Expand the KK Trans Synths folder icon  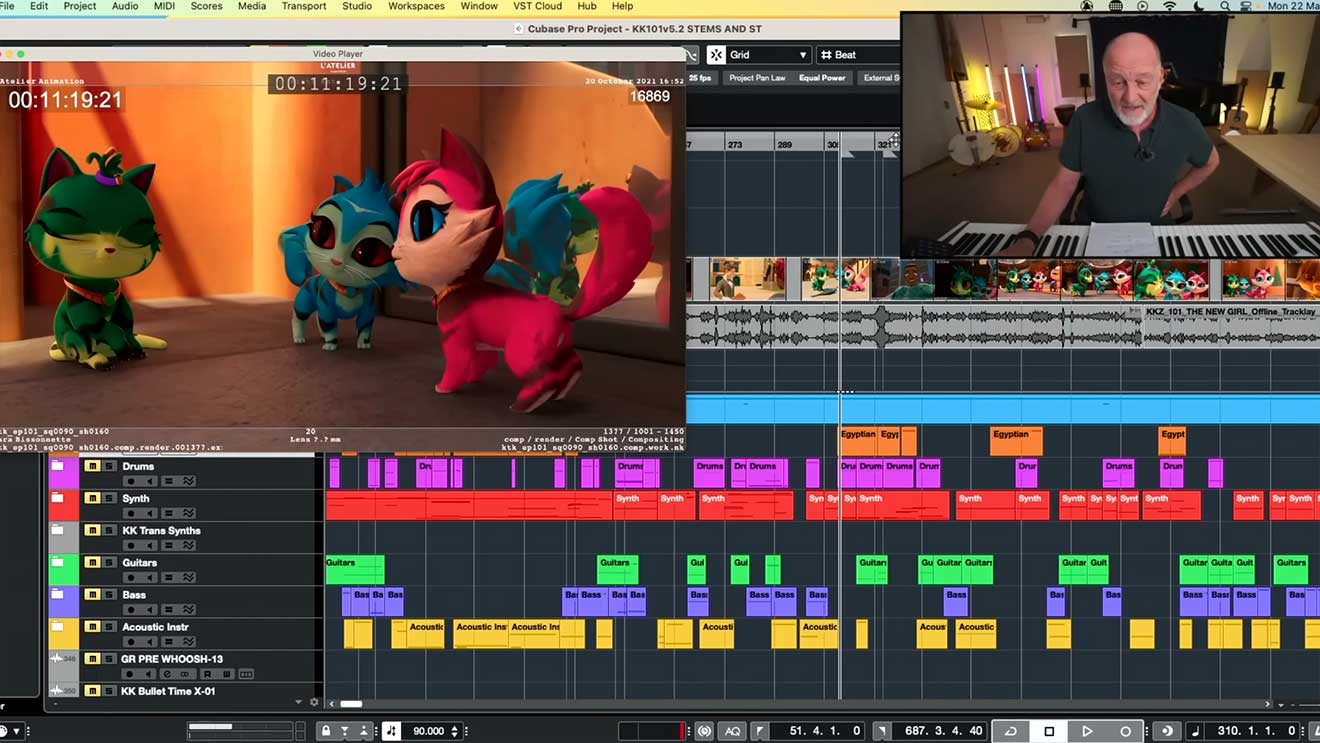click(58, 530)
